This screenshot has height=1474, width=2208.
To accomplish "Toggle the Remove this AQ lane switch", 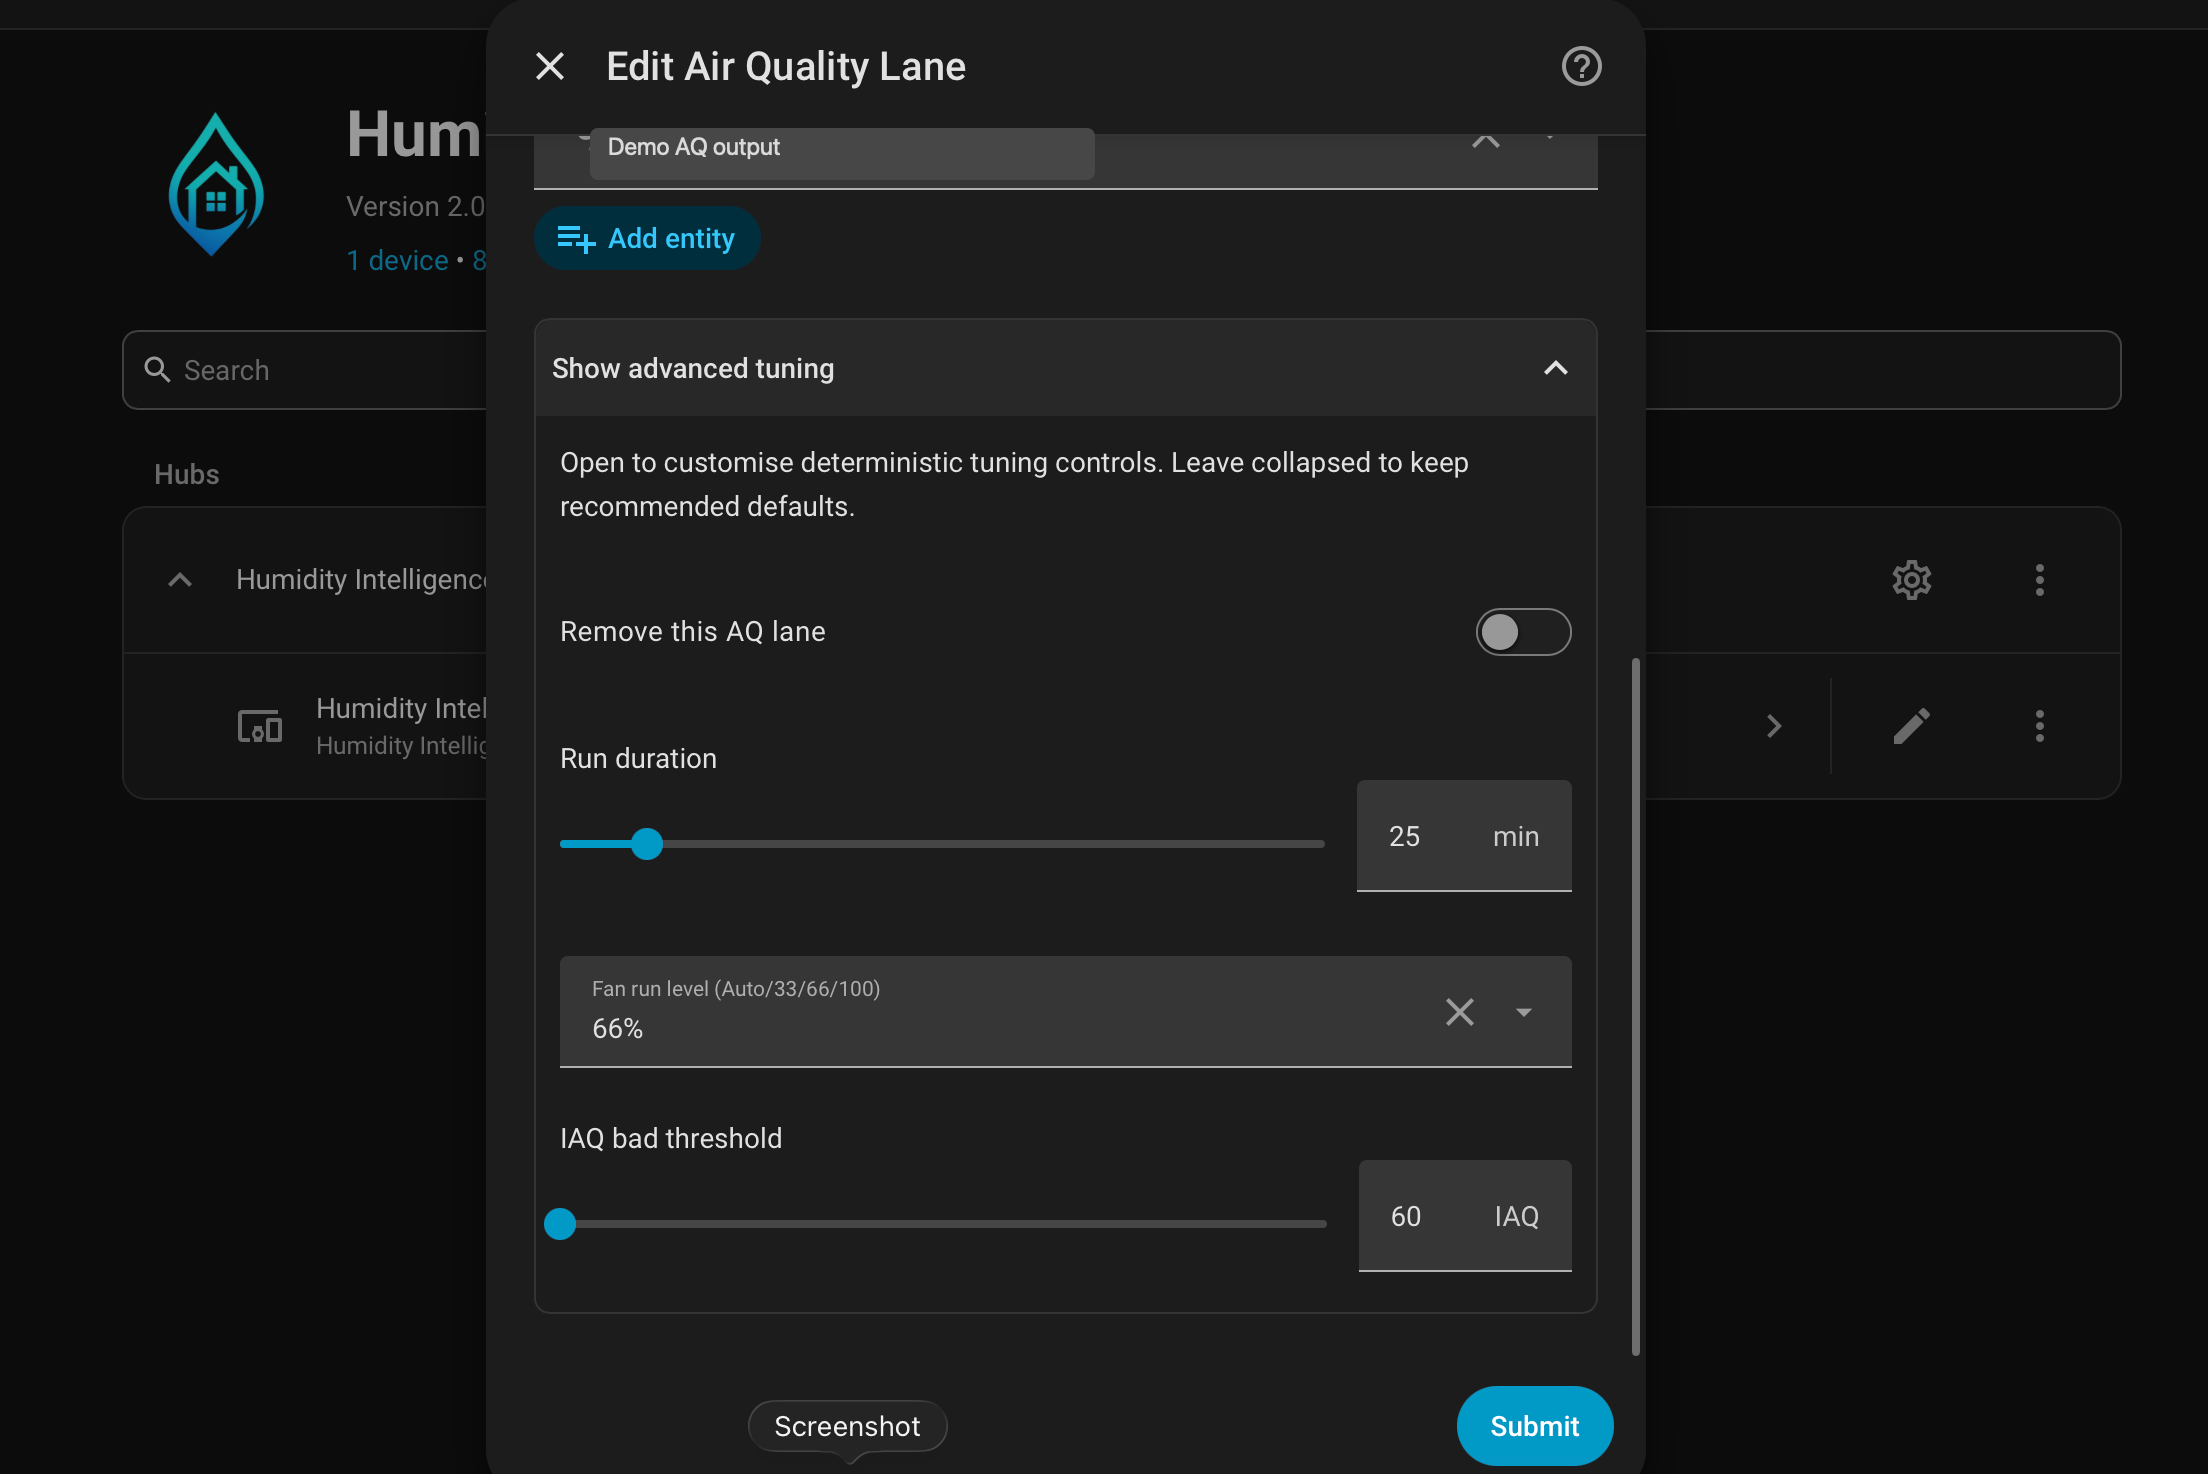I will [1523, 632].
